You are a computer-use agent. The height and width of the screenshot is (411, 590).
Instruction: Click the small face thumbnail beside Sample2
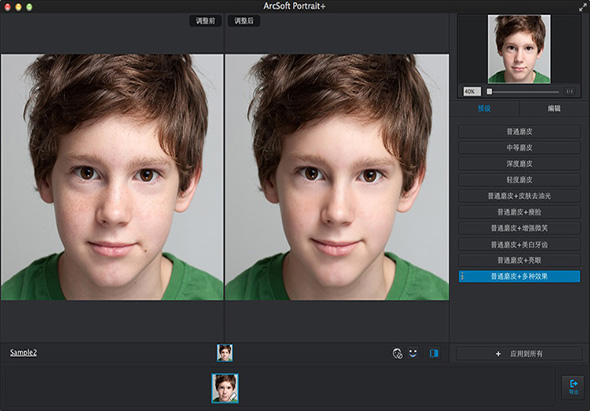click(x=225, y=353)
